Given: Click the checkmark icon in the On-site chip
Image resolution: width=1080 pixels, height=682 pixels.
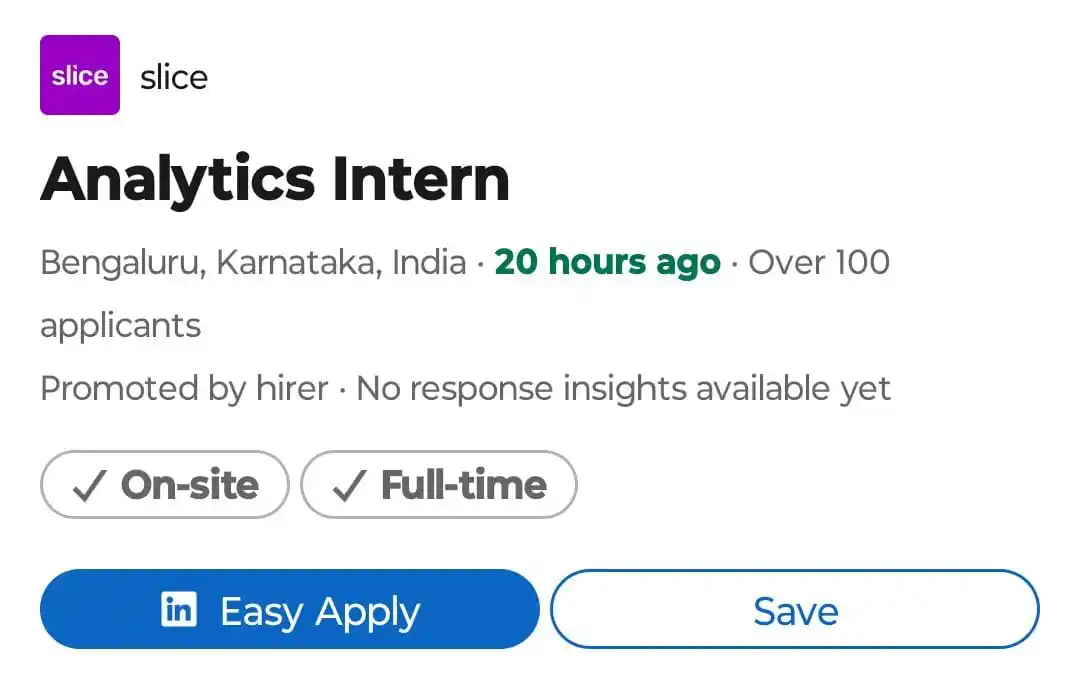Looking at the screenshot, I should 90,486.
